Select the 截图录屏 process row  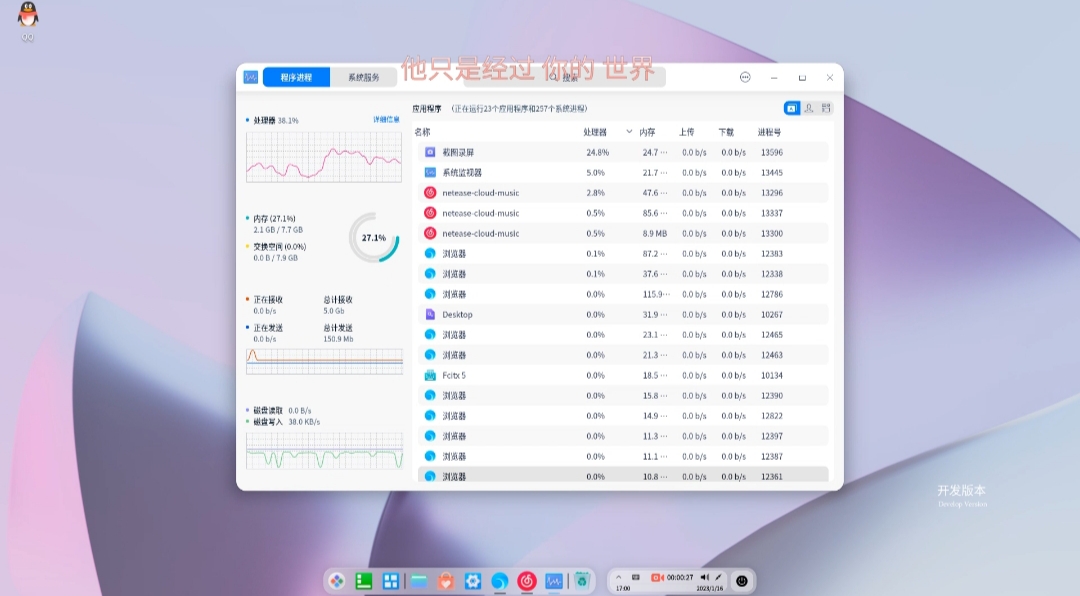[623, 152]
